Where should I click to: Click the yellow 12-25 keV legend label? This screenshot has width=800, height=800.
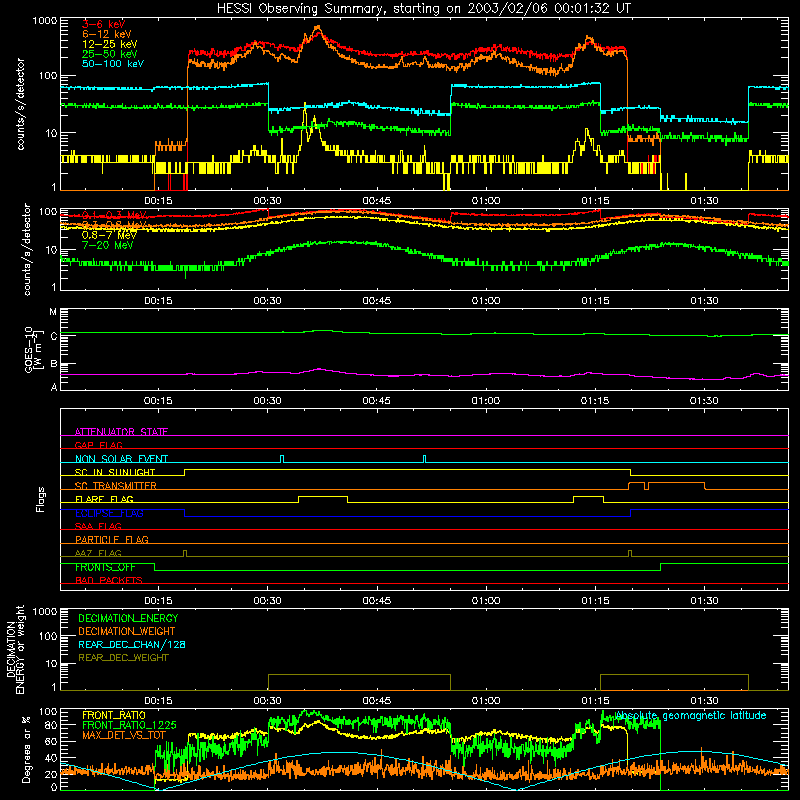tap(109, 44)
